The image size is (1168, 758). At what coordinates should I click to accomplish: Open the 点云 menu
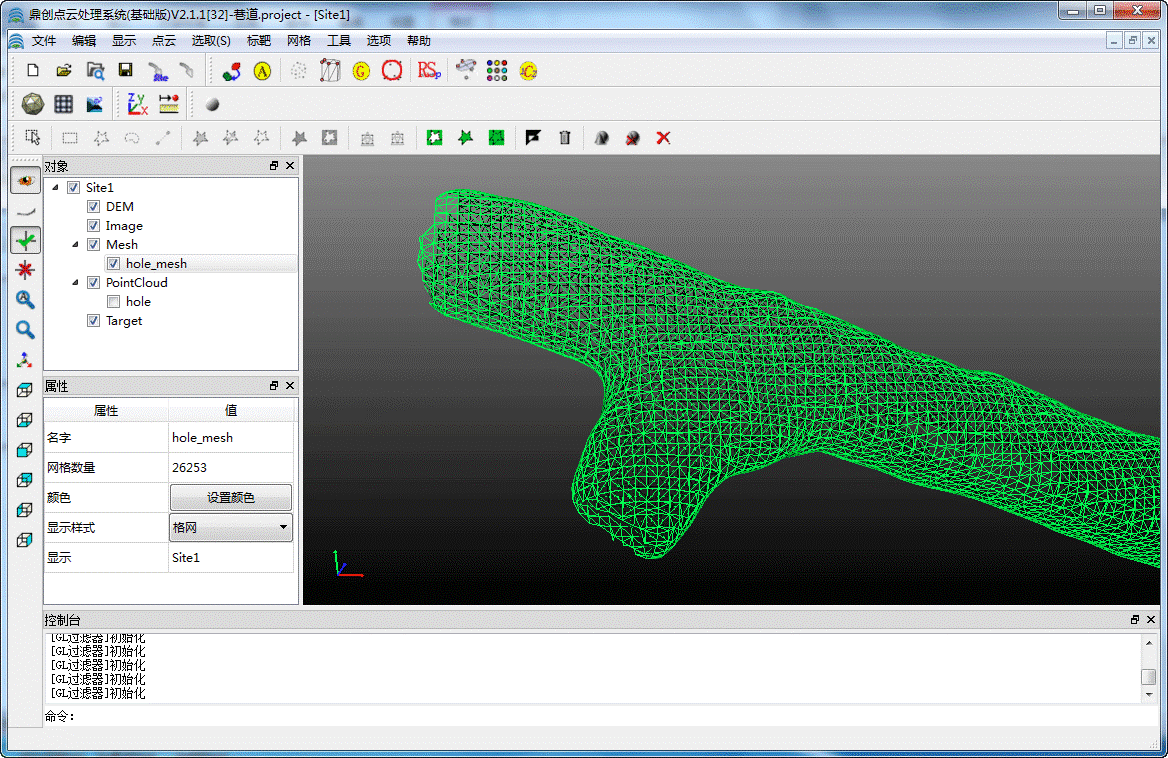[164, 41]
